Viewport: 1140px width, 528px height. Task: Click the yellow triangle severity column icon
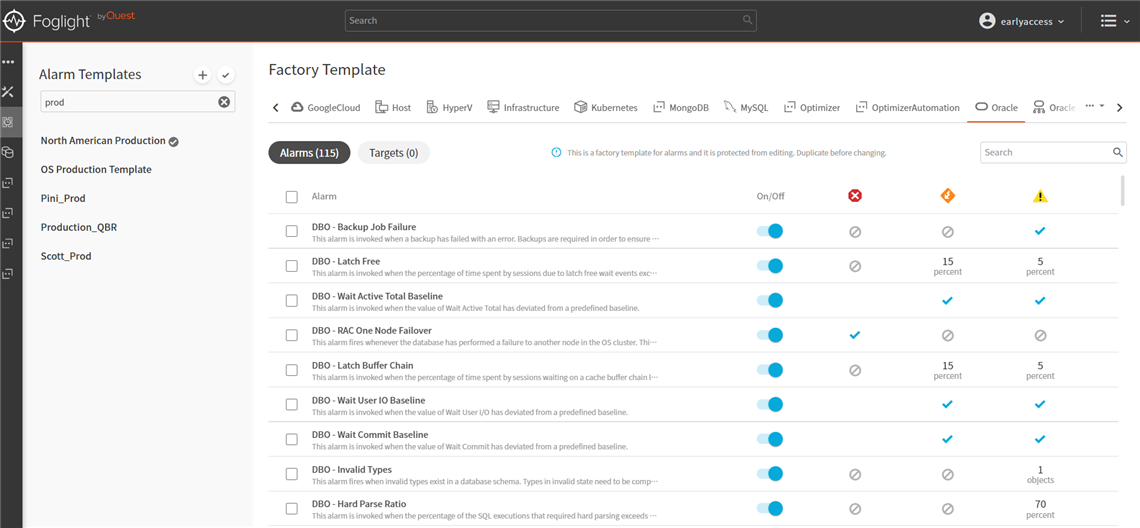click(x=1040, y=196)
